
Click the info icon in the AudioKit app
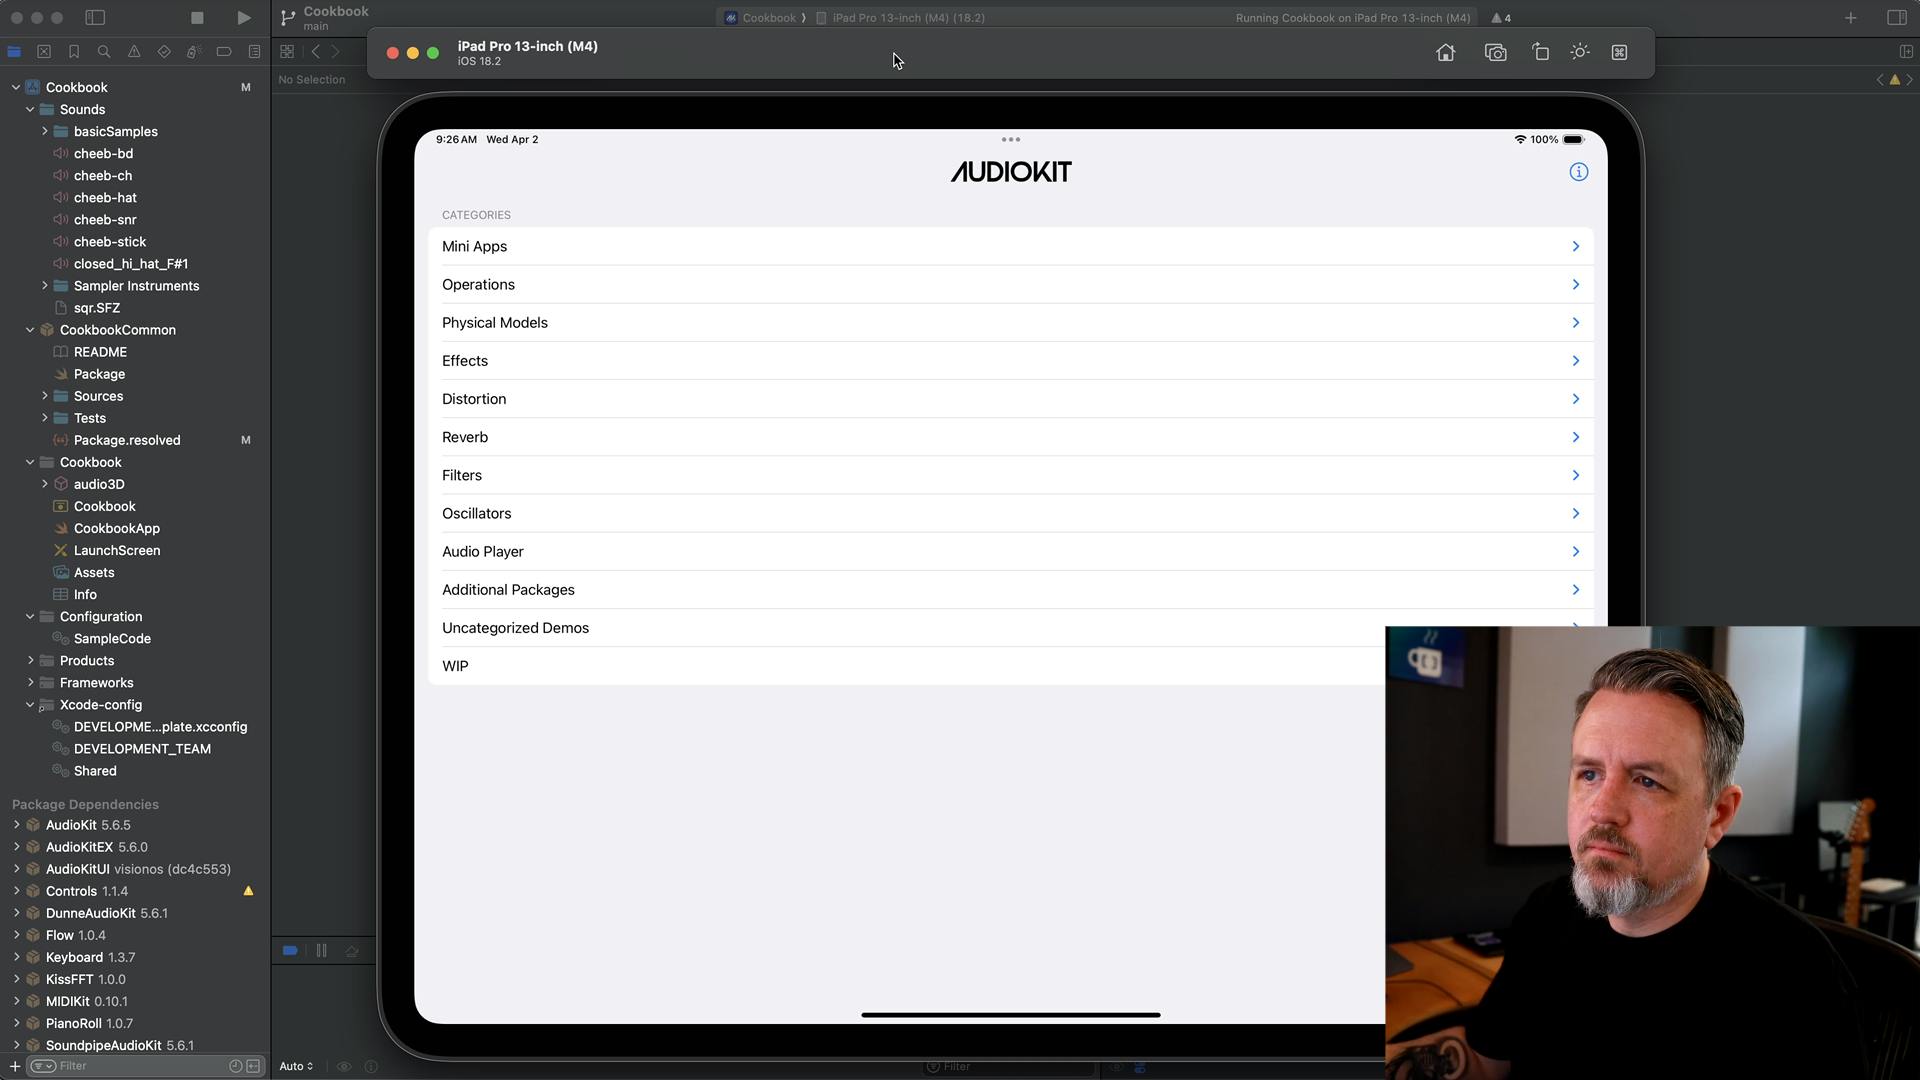(1578, 172)
